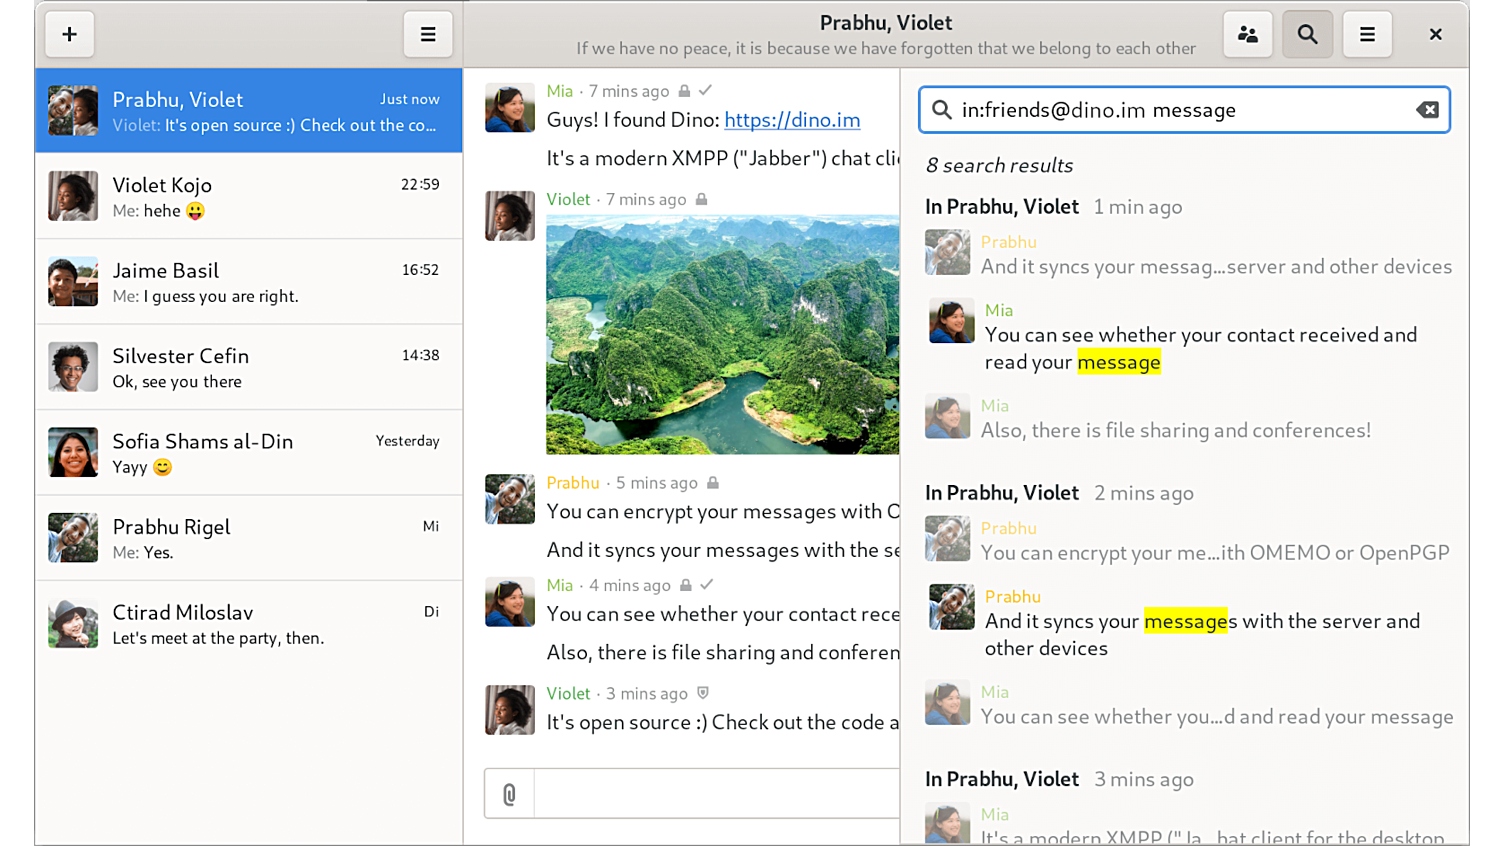This screenshot has height=846, width=1504.
Task: Click the lock icon on Violet's image message
Action: [x=702, y=200]
